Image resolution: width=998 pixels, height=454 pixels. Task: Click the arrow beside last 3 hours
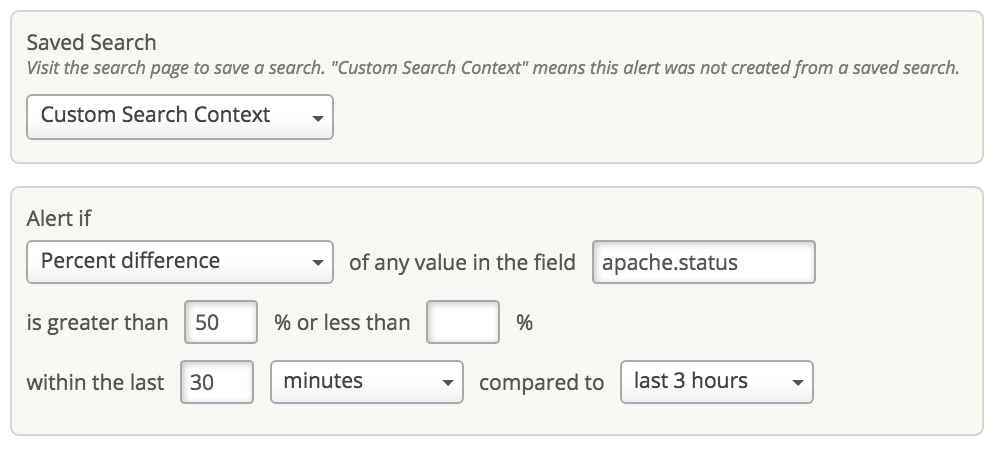[797, 384]
